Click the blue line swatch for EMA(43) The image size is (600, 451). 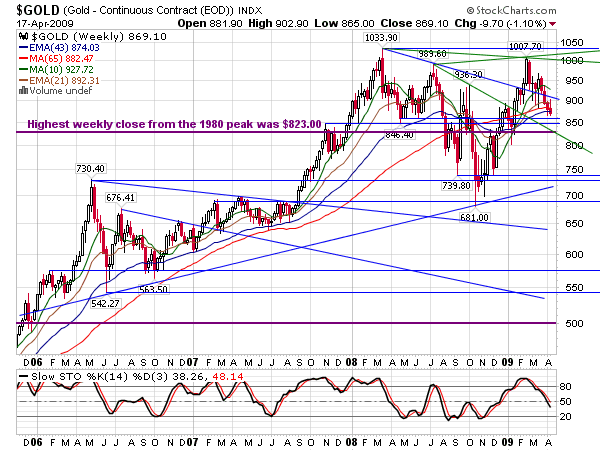point(23,48)
